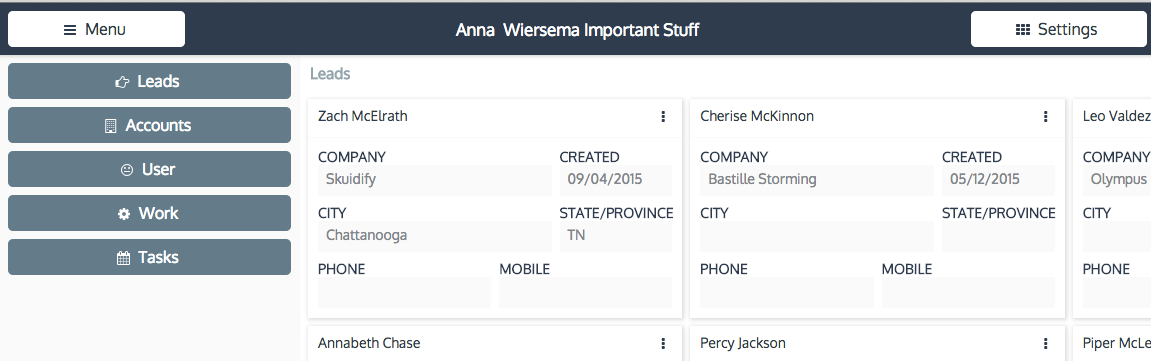Open the hamburger Menu button
Screen dimensions: 1151x361
(96, 29)
